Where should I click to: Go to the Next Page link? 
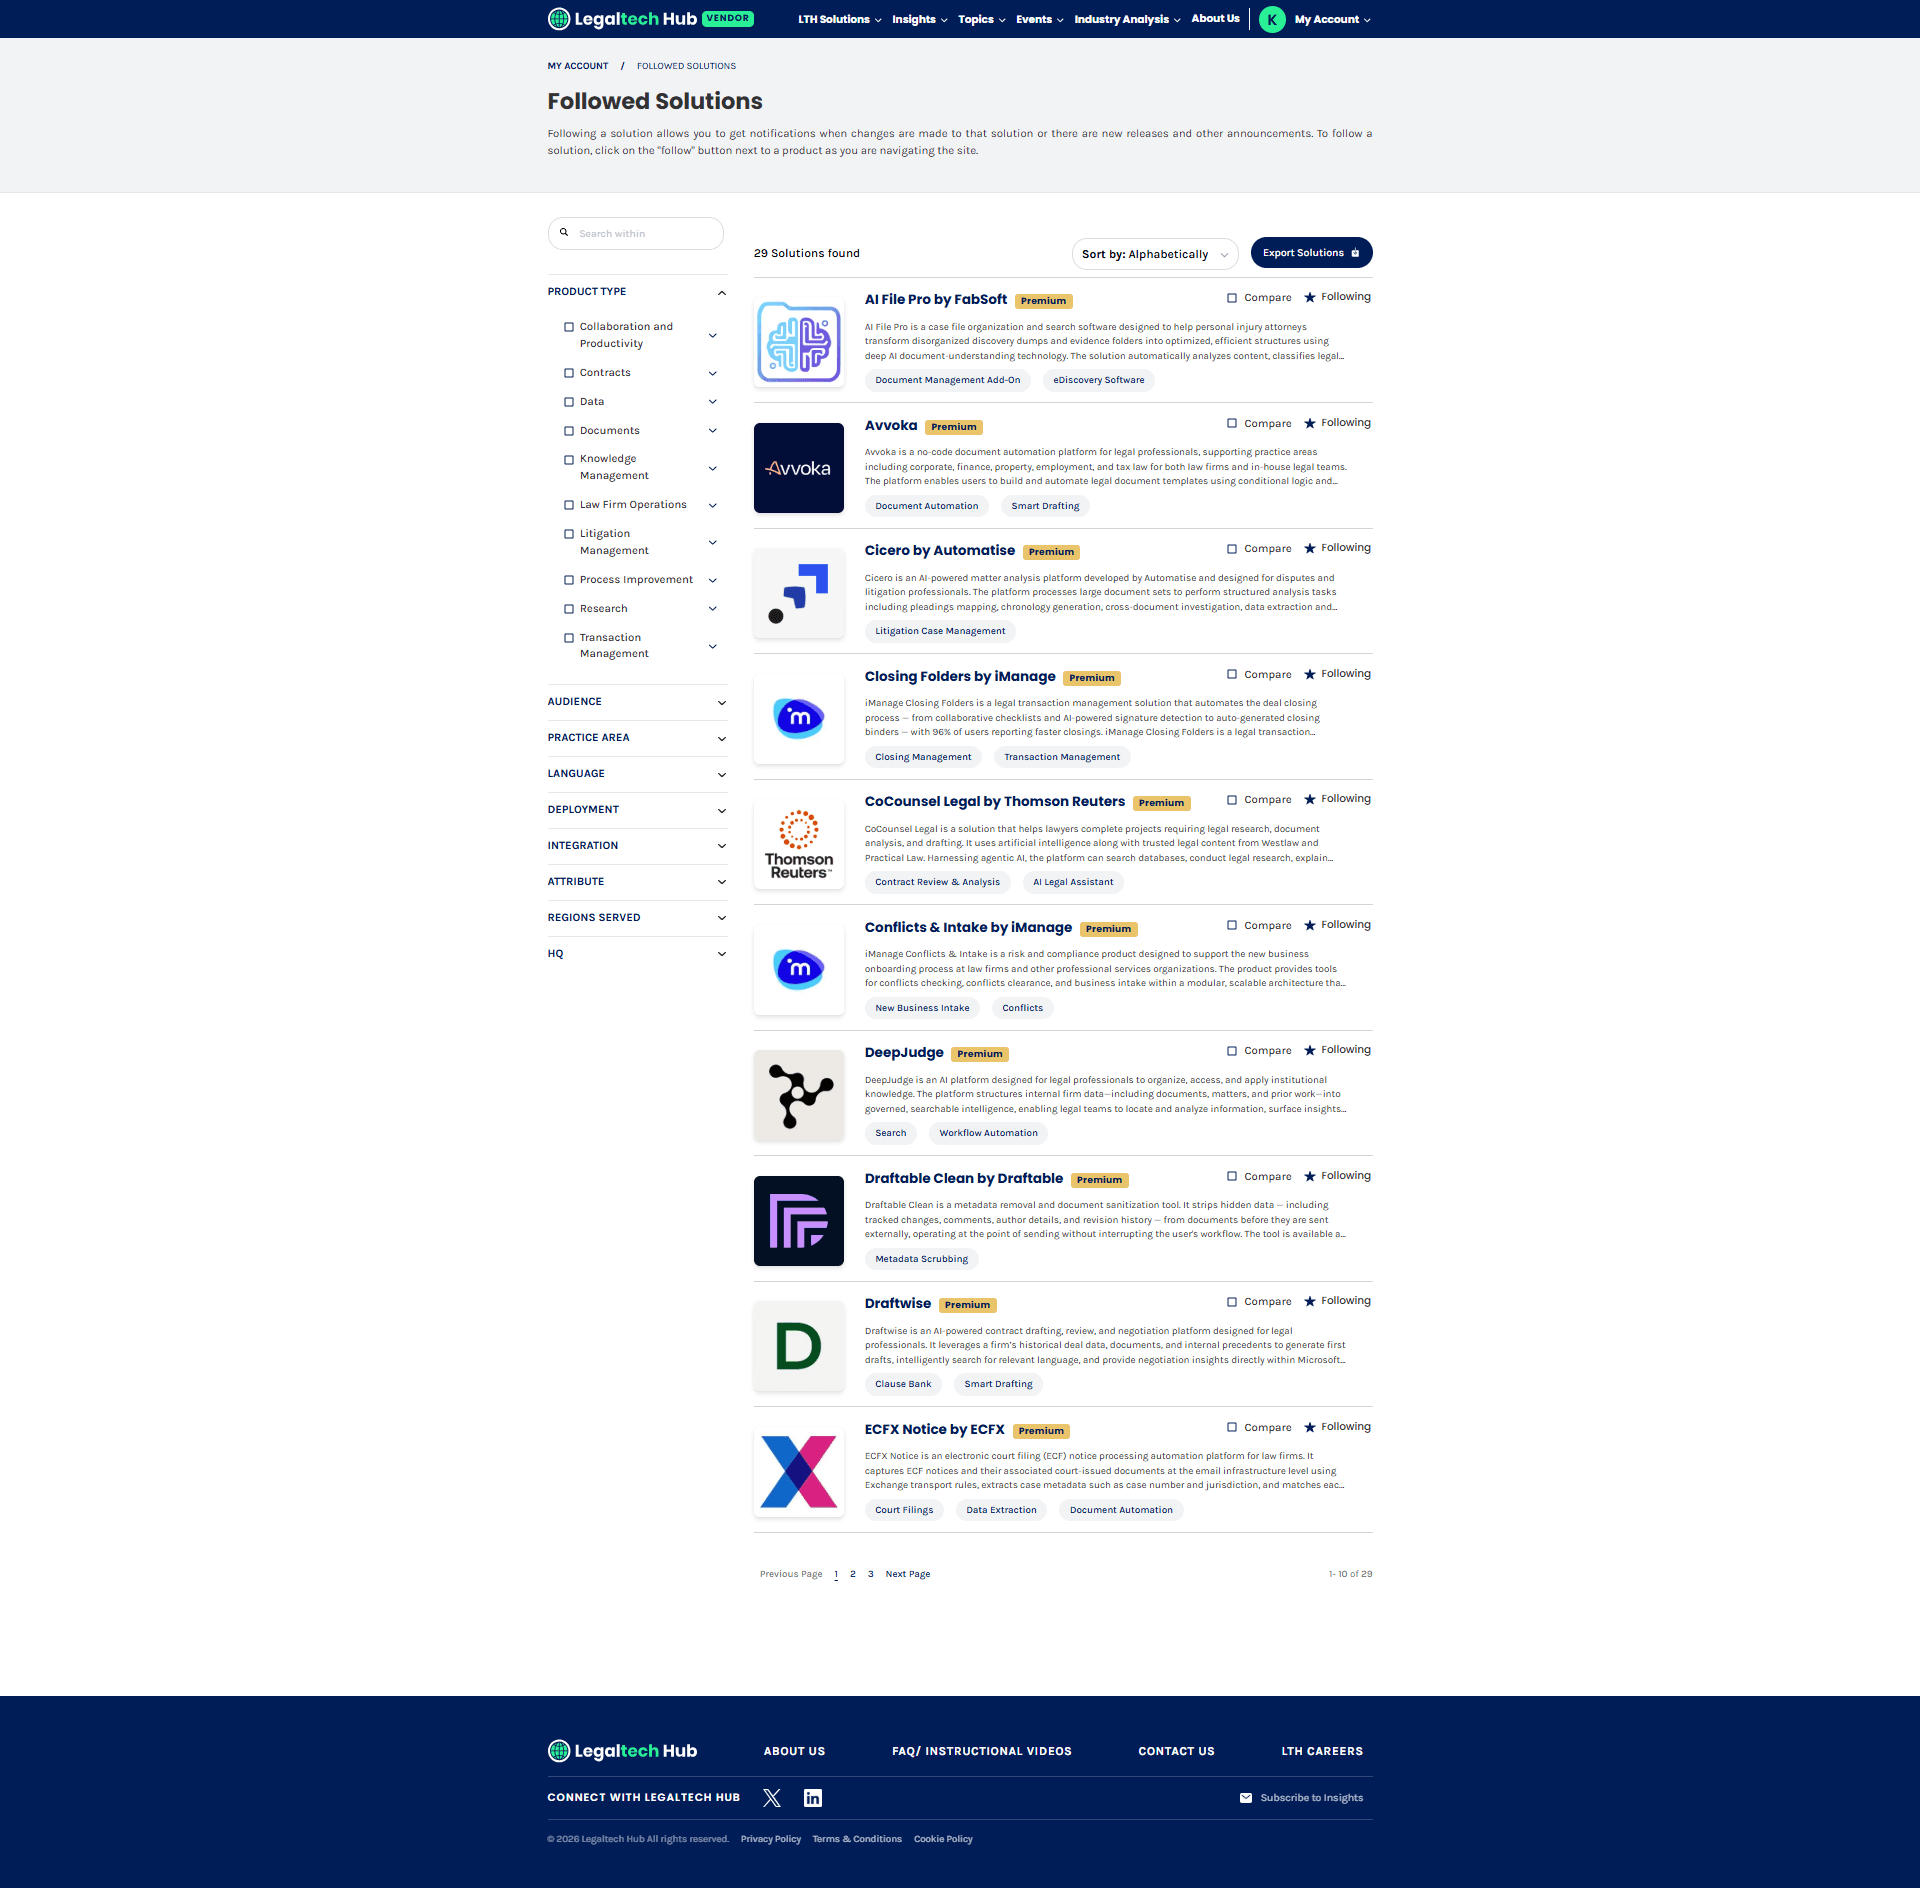[x=907, y=1574]
